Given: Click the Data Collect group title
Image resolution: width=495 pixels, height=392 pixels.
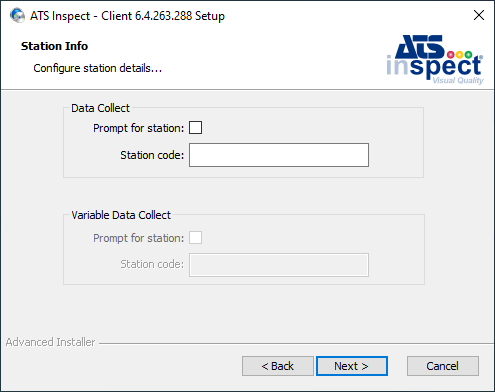Looking at the screenshot, I should (100, 108).
